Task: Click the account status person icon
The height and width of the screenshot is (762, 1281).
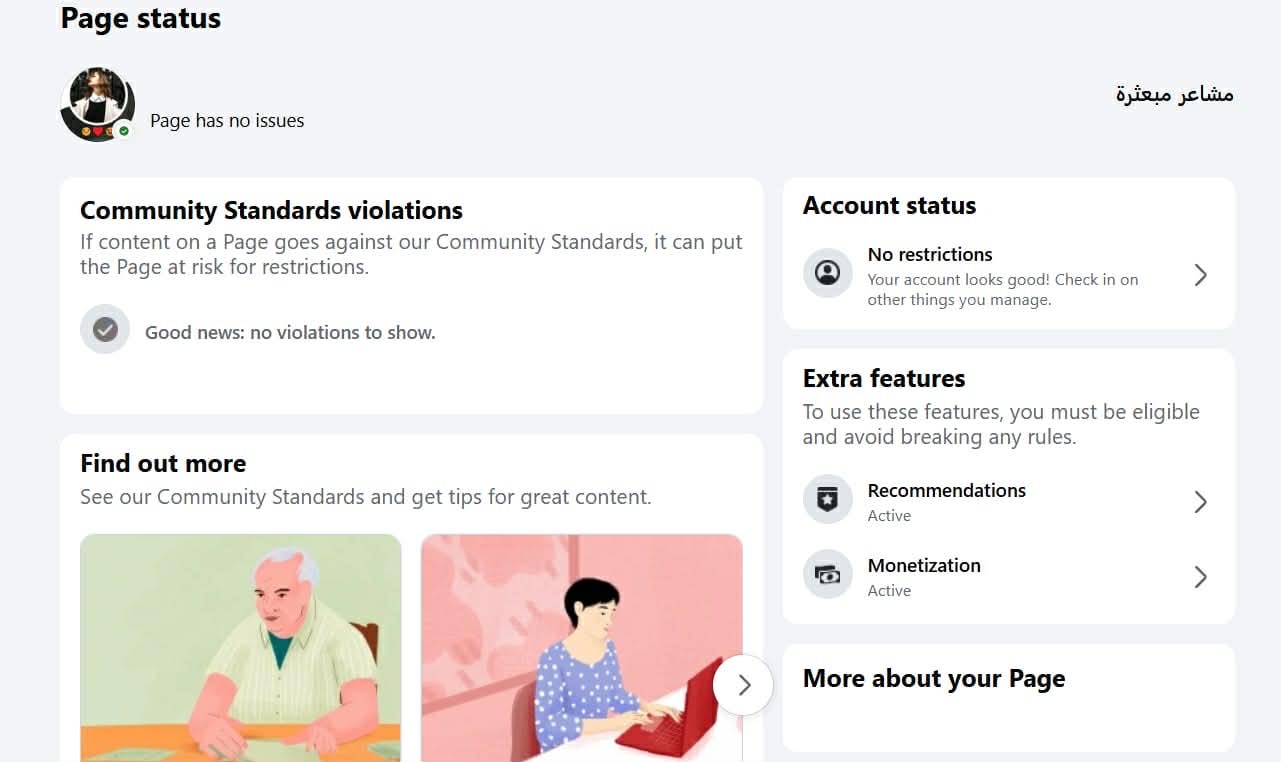Action: 828,273
